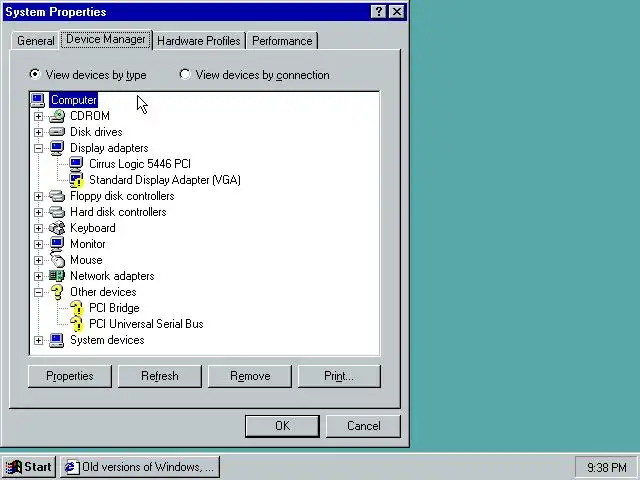
Task: Click the Print... button
Action: pos(339,376)
